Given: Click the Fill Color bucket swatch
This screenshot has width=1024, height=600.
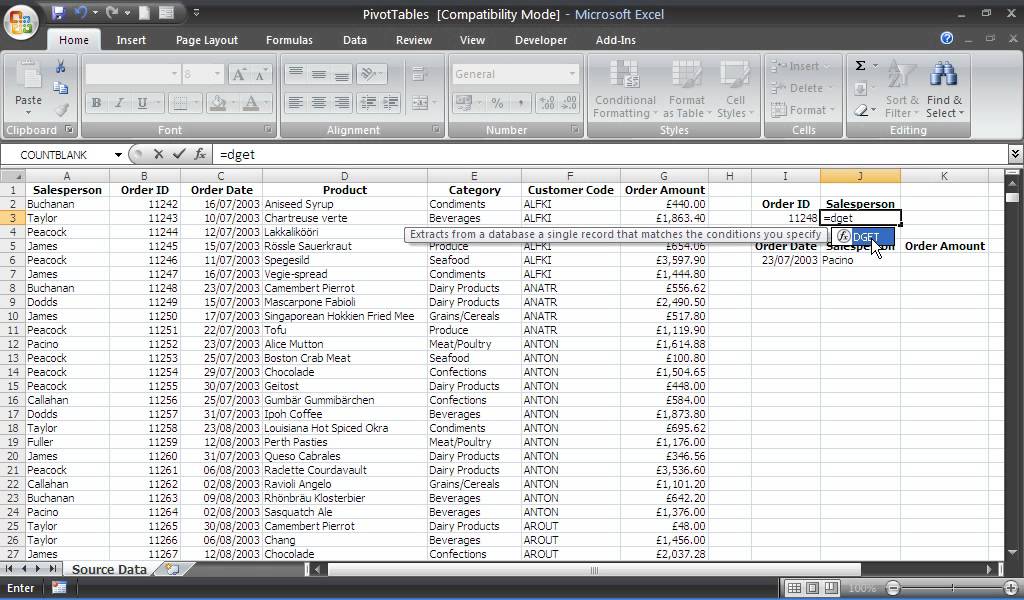Looking at the screenshot, I should tap(217, 103).
